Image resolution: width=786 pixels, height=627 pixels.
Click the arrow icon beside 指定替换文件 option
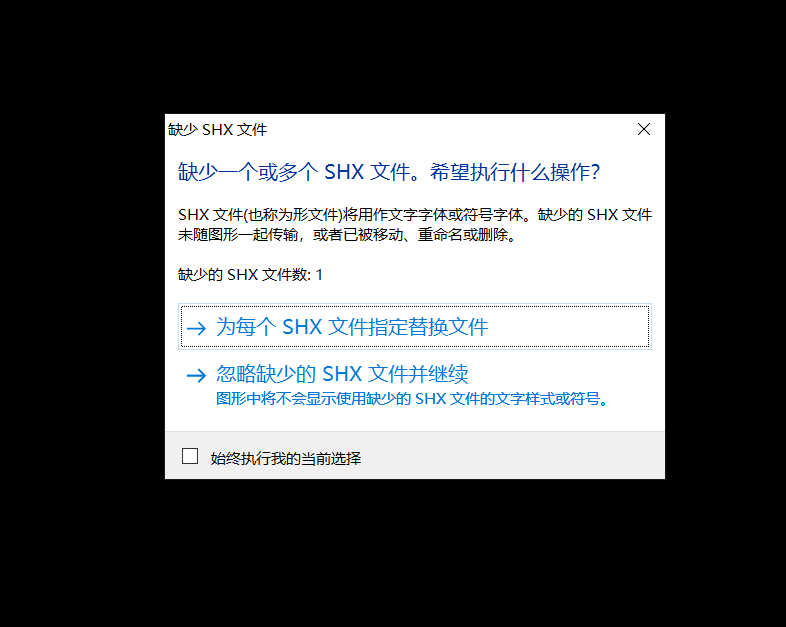(x=196, y=328)
